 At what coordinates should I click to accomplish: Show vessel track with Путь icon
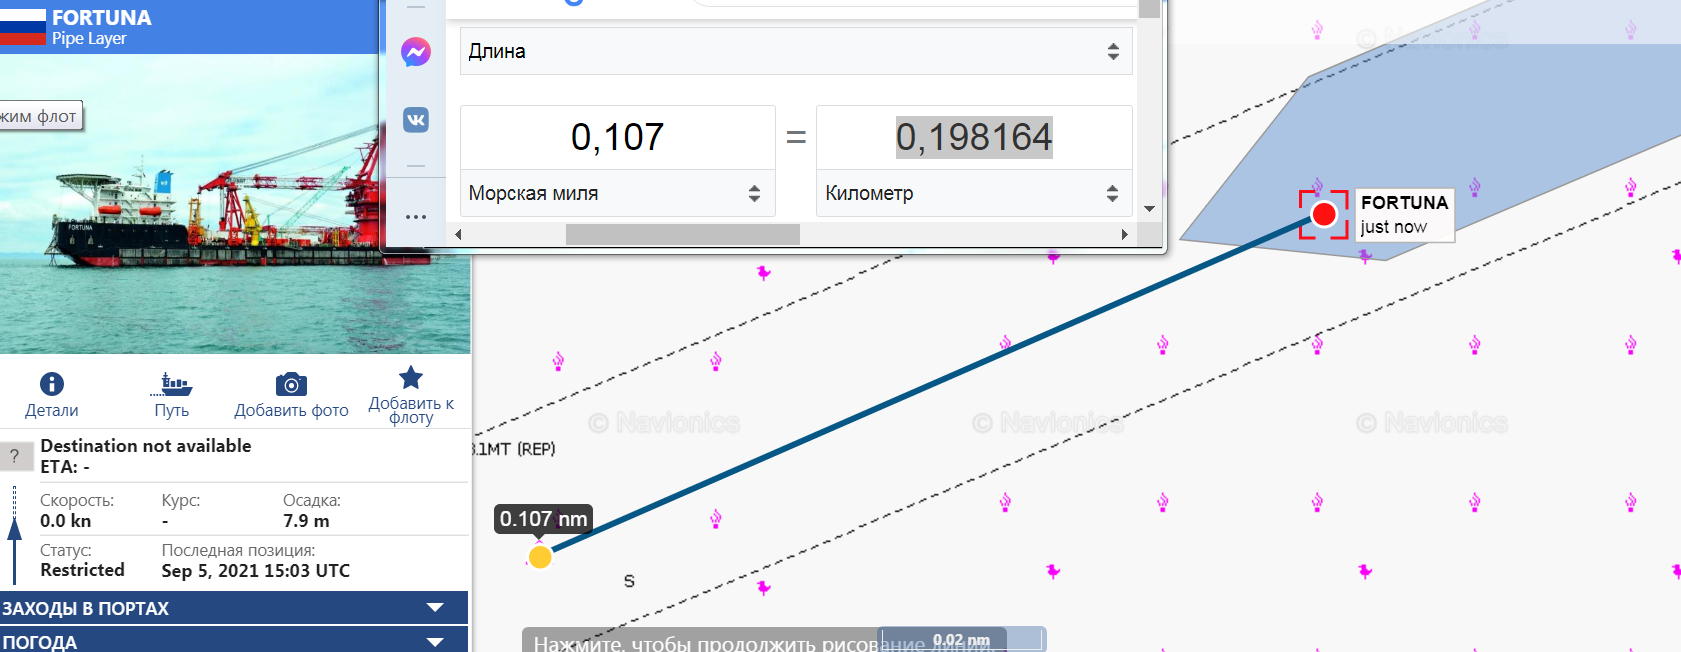coord(174,385)
